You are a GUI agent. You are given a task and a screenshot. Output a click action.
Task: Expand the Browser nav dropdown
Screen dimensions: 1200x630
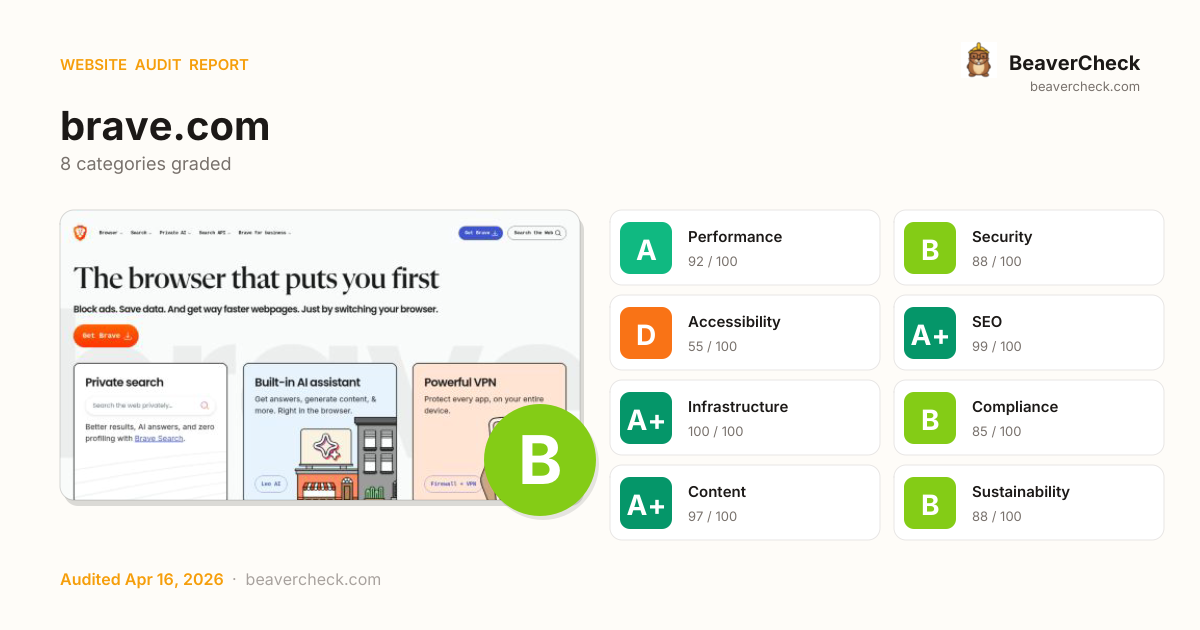tap(111, 233)
